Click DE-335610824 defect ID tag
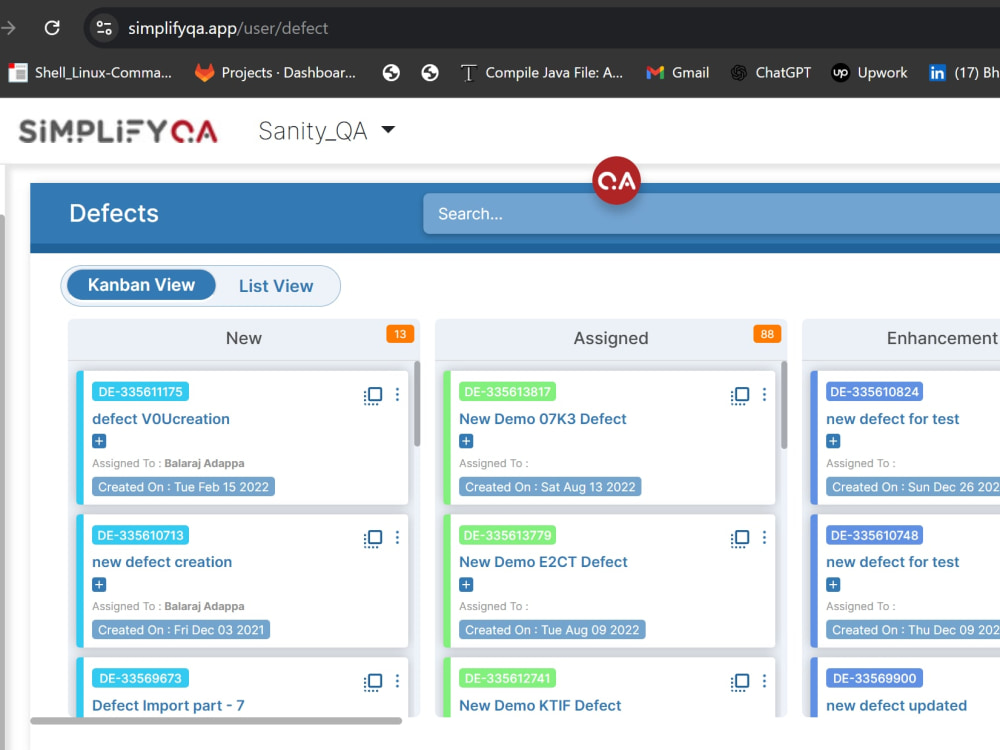This screenshot has width=1000, height=750. pyautogui.click(x=874, y=392)
